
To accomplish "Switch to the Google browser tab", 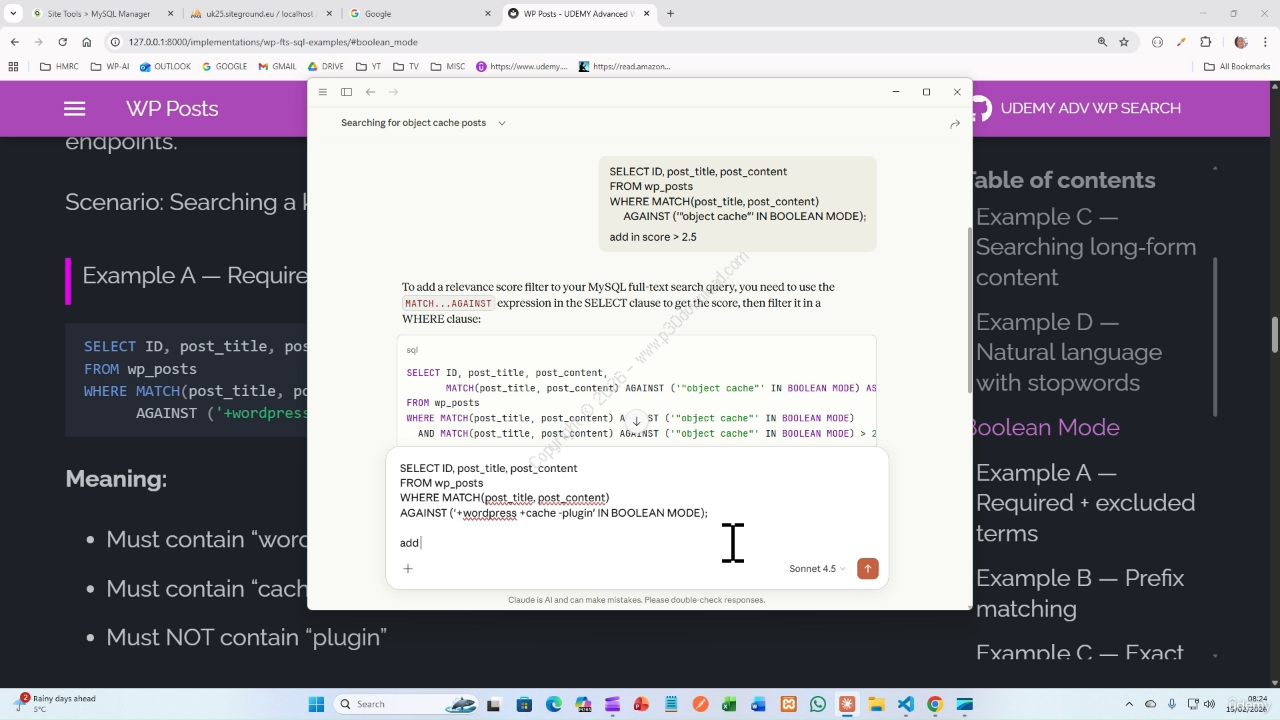I will (415, 14).
